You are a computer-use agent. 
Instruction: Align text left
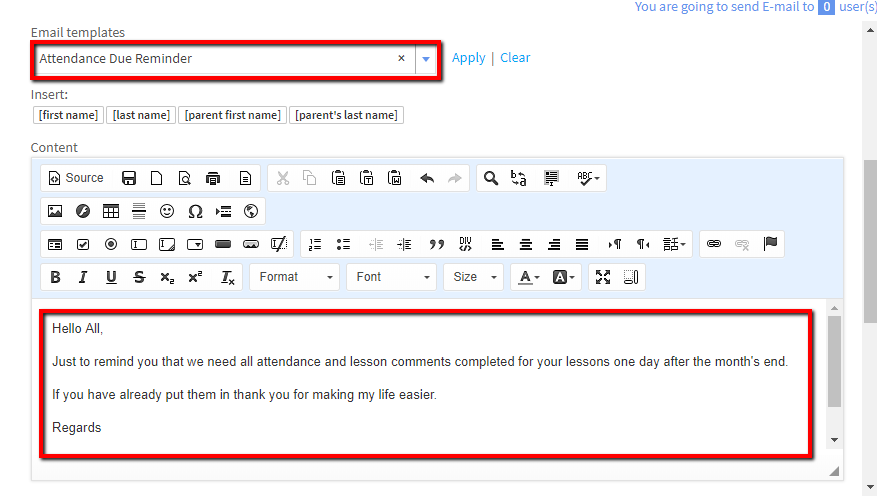pos(497,244)
